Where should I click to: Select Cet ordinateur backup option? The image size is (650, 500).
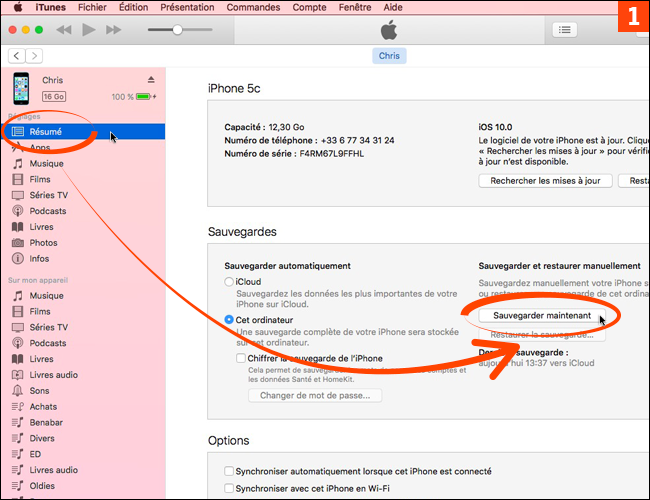click(229, 320)
